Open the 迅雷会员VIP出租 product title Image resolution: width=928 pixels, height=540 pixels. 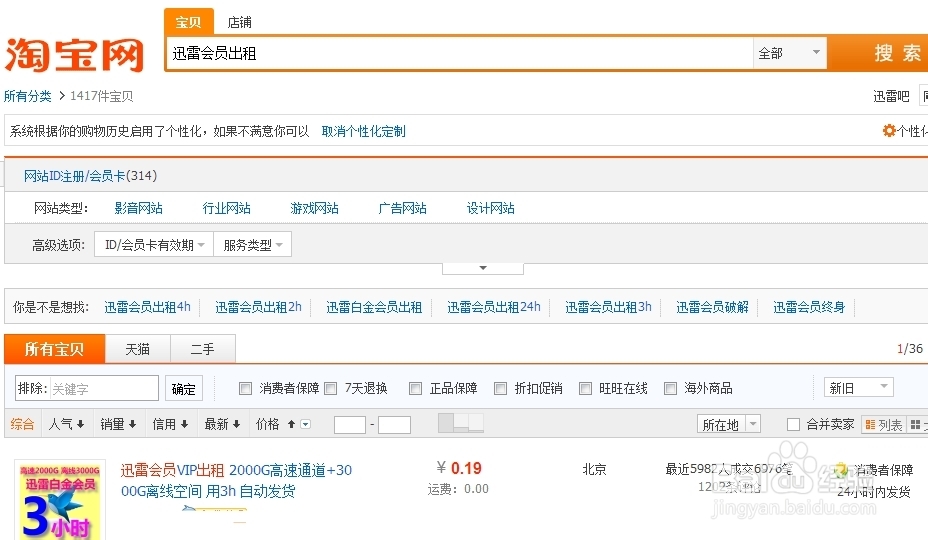236,480
